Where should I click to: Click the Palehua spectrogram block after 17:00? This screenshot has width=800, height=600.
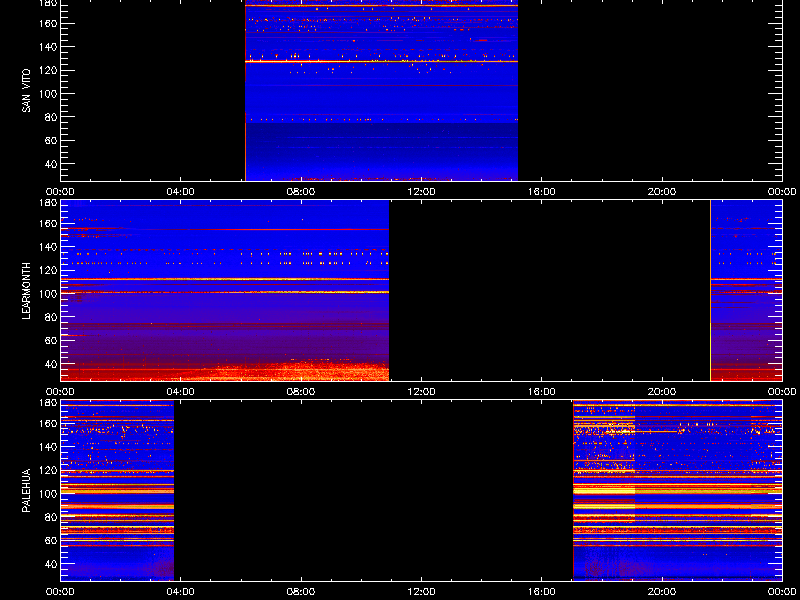pyautogui.click(x=678, y=490)
